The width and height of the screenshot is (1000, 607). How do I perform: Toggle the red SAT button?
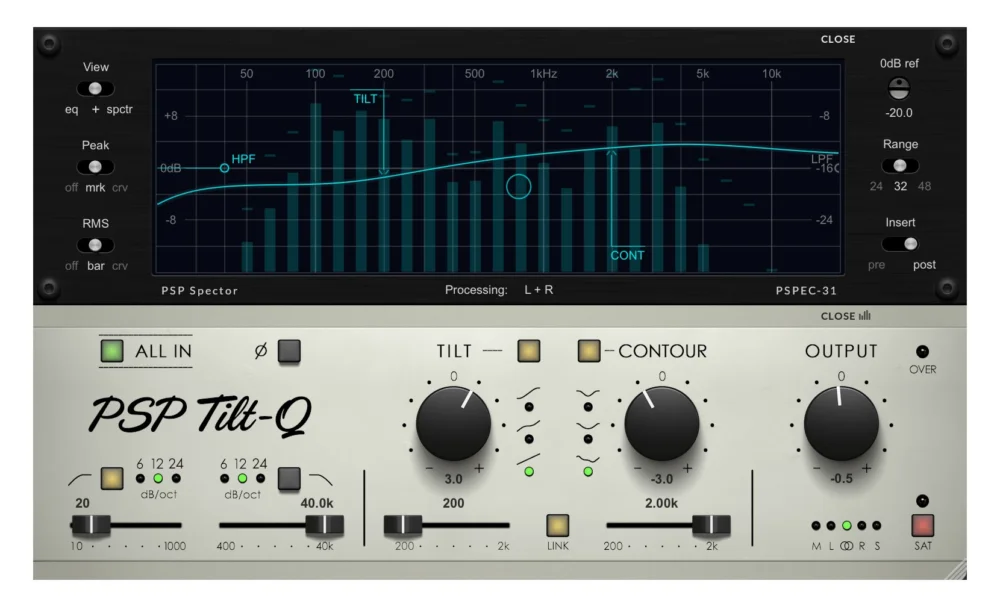tap(923, 525)
